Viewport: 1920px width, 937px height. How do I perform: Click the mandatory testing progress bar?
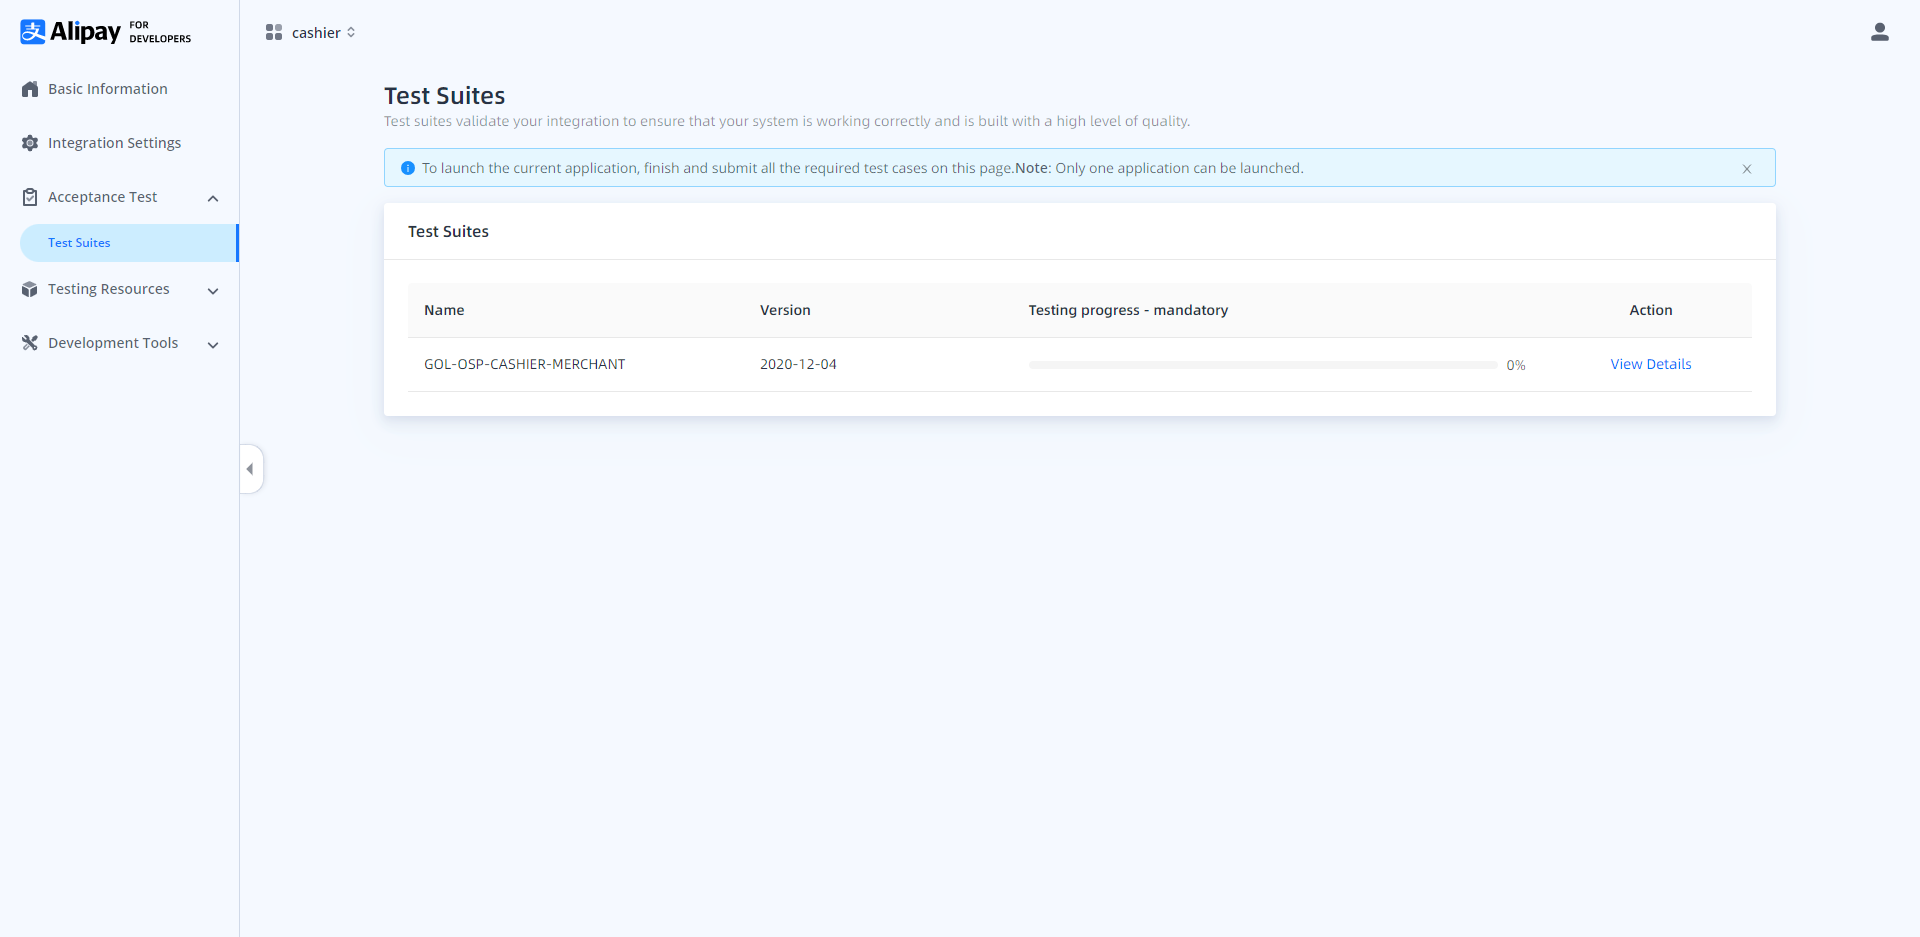point(1262,365)
